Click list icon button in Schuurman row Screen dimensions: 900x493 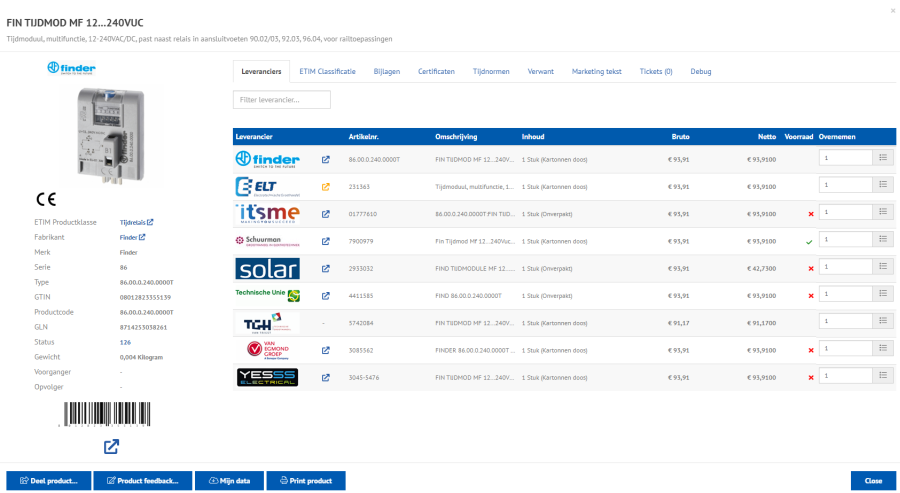point(883,240)
